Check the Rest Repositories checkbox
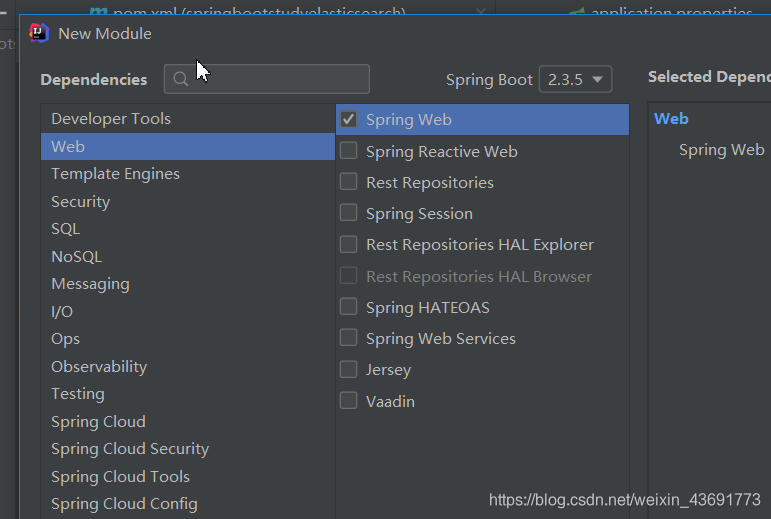This screenshot has width=771, height=519. tap(349, 181)
